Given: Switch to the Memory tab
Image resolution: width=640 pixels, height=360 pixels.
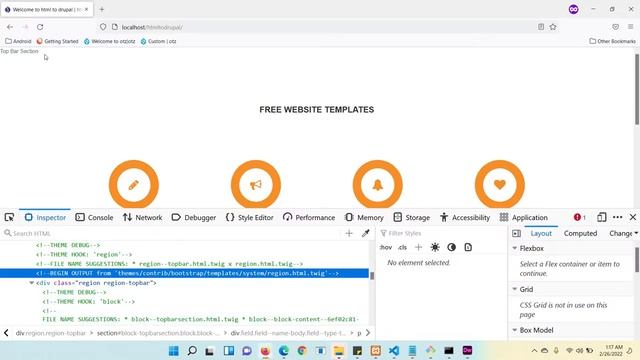Looking at the screenshot, I should 364,217.
